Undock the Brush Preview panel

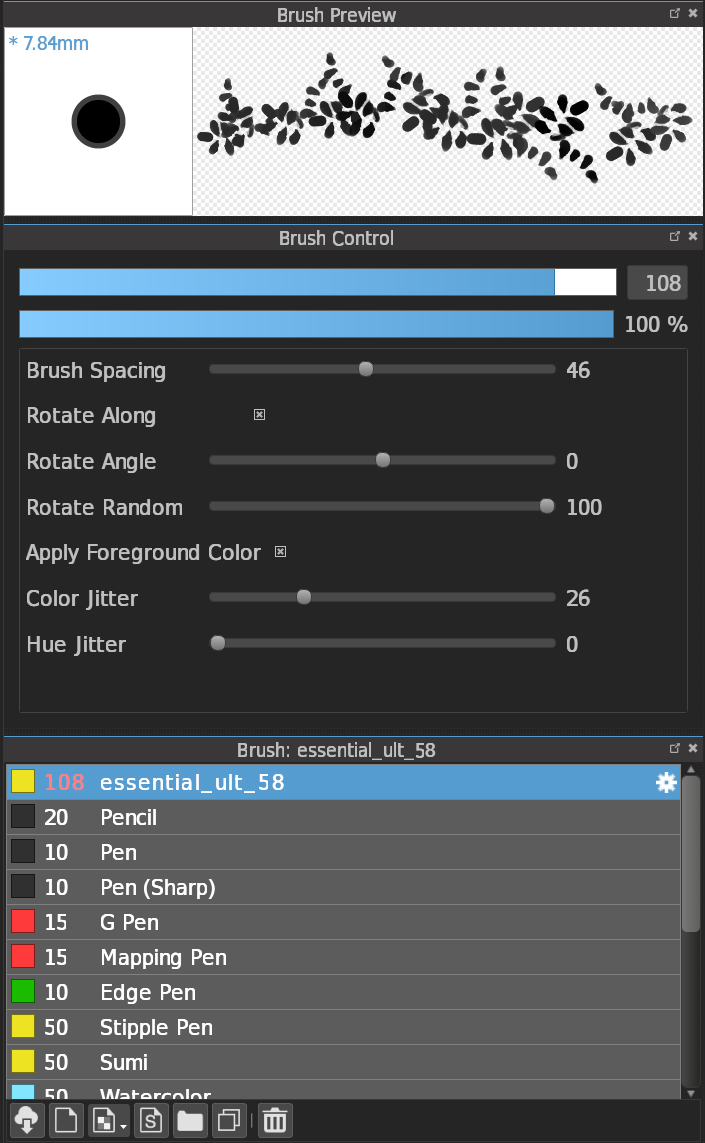pos(675,14)
